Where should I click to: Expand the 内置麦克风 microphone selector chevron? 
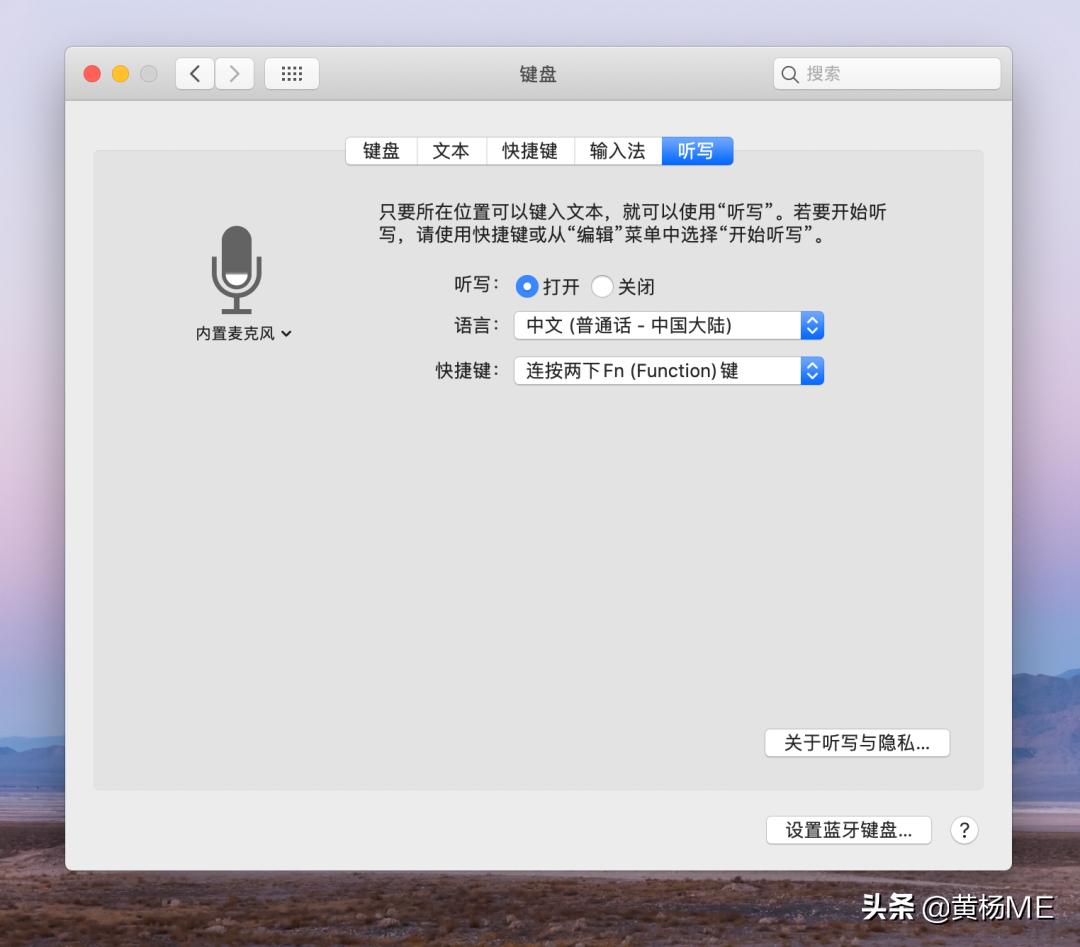287,334
